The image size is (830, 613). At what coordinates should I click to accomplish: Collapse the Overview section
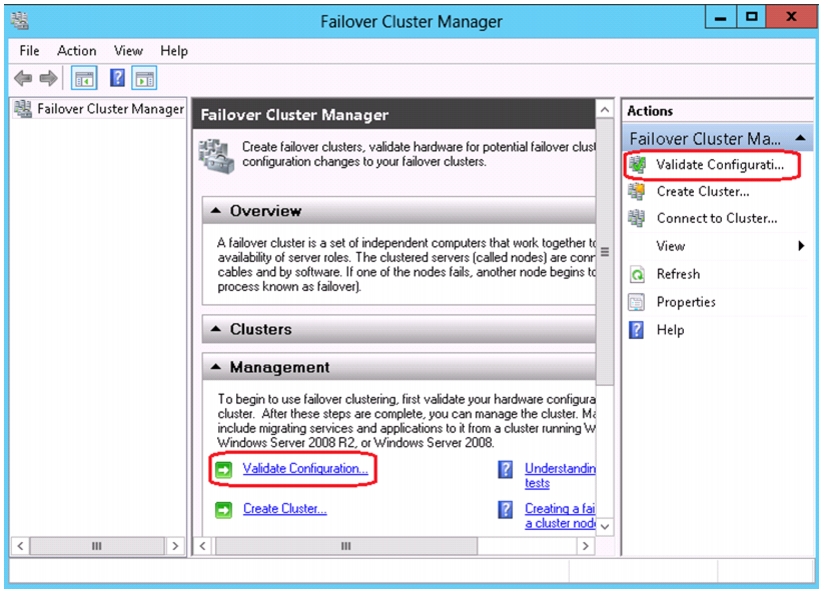(215, 211)
